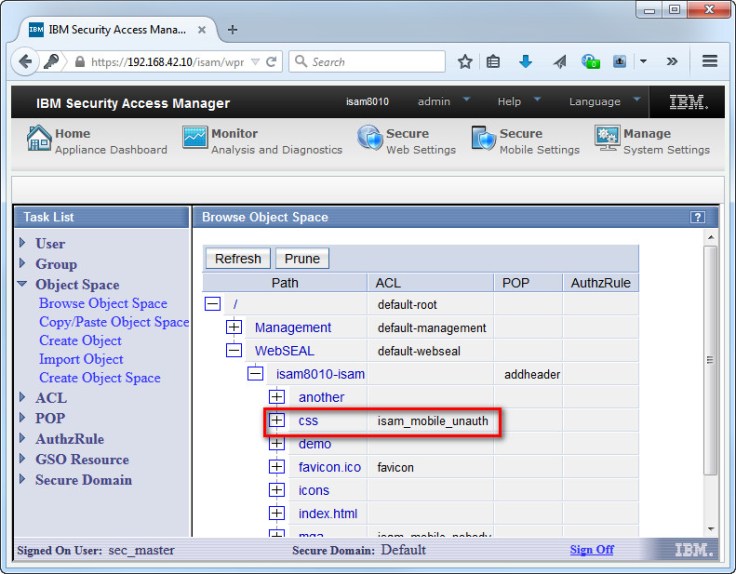Open the Manage System Settings gear icon
The width and height of the screenshot is (736, 574).
tap(607, 139)
